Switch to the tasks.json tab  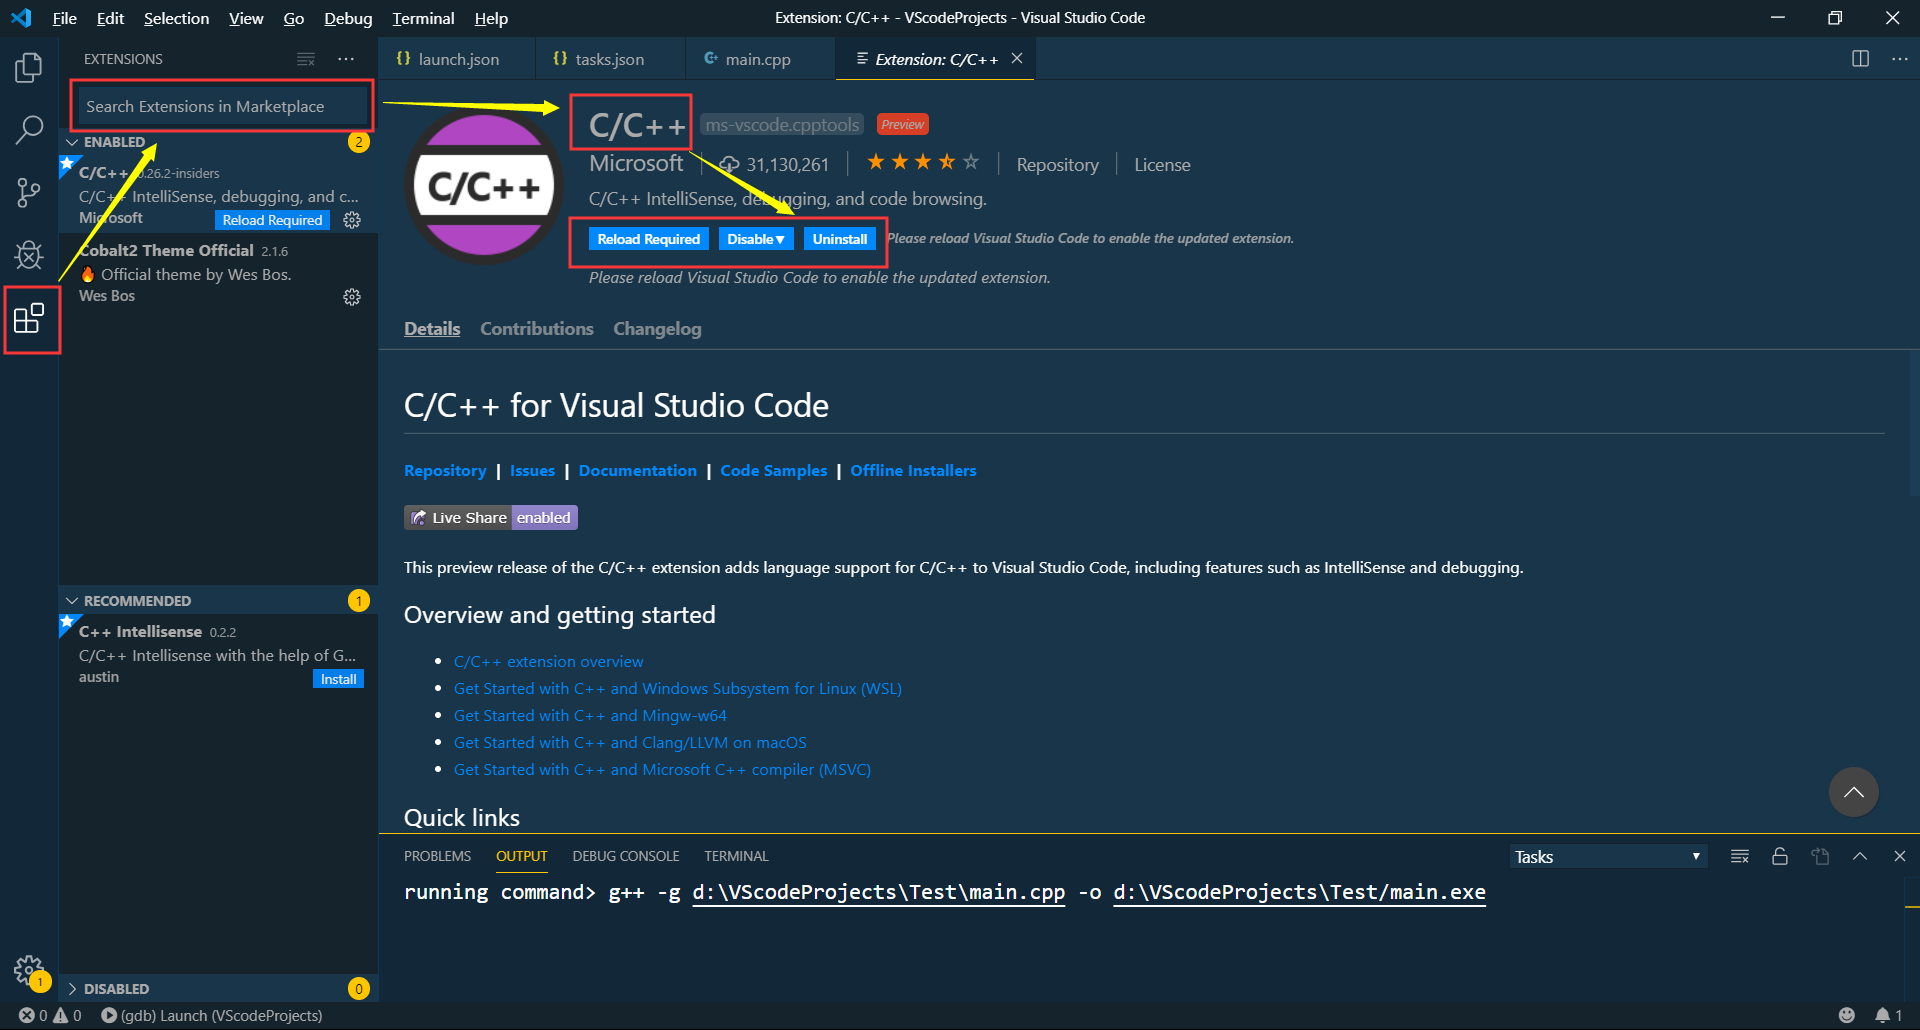609,59
